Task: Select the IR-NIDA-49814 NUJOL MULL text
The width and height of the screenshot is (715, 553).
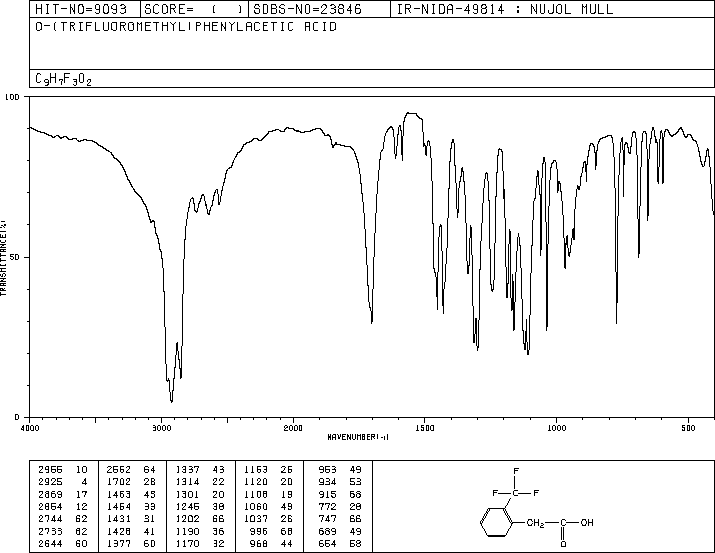Action: pos(505,9)
